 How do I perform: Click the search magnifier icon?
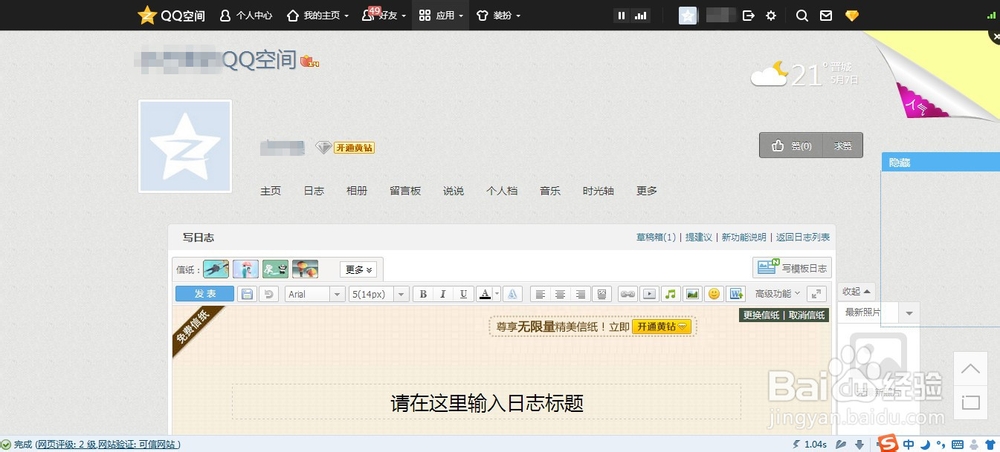(802, 15)
